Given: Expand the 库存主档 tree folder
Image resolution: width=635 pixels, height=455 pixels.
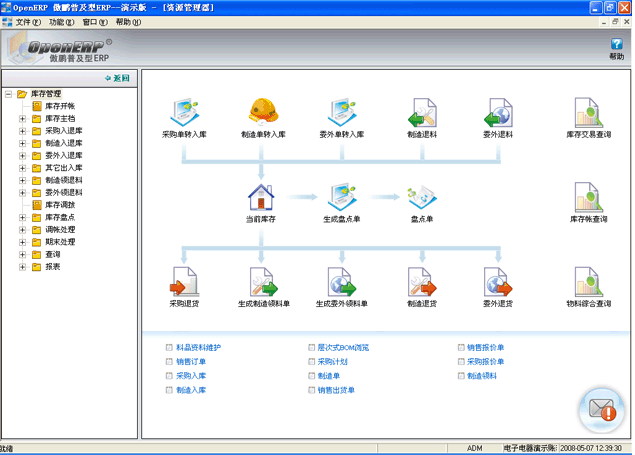Looking at the screenshot, I should point(22,118).
